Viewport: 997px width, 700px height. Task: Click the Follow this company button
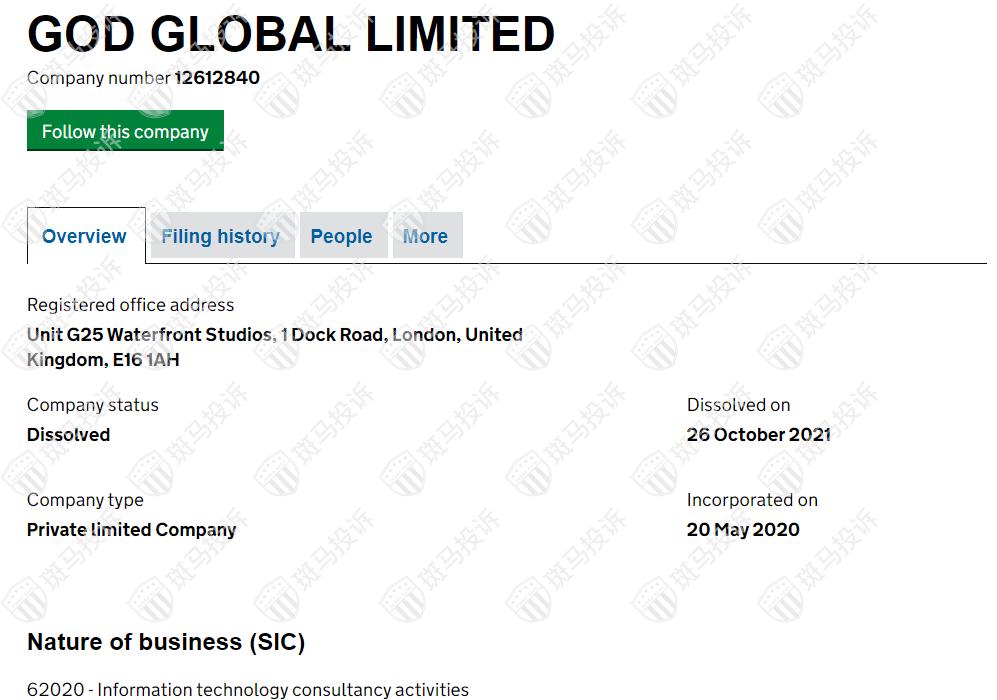click(x=125, y=132)
